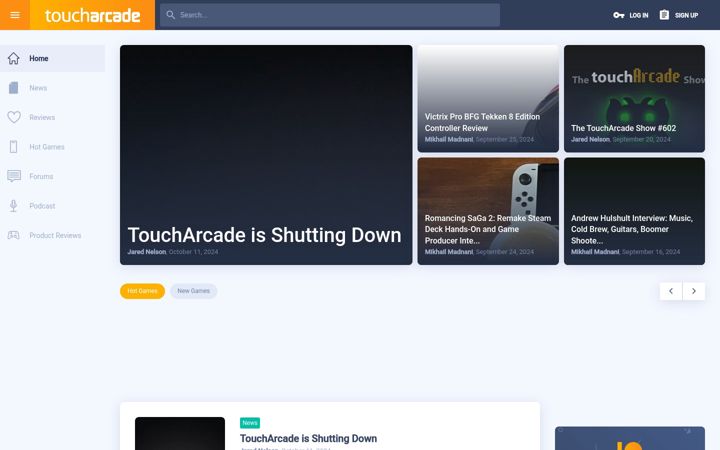Click the Forums chat icon
The width and height of the screenshot is (720, 450).
pyautogui.click(x=14, y=176)
